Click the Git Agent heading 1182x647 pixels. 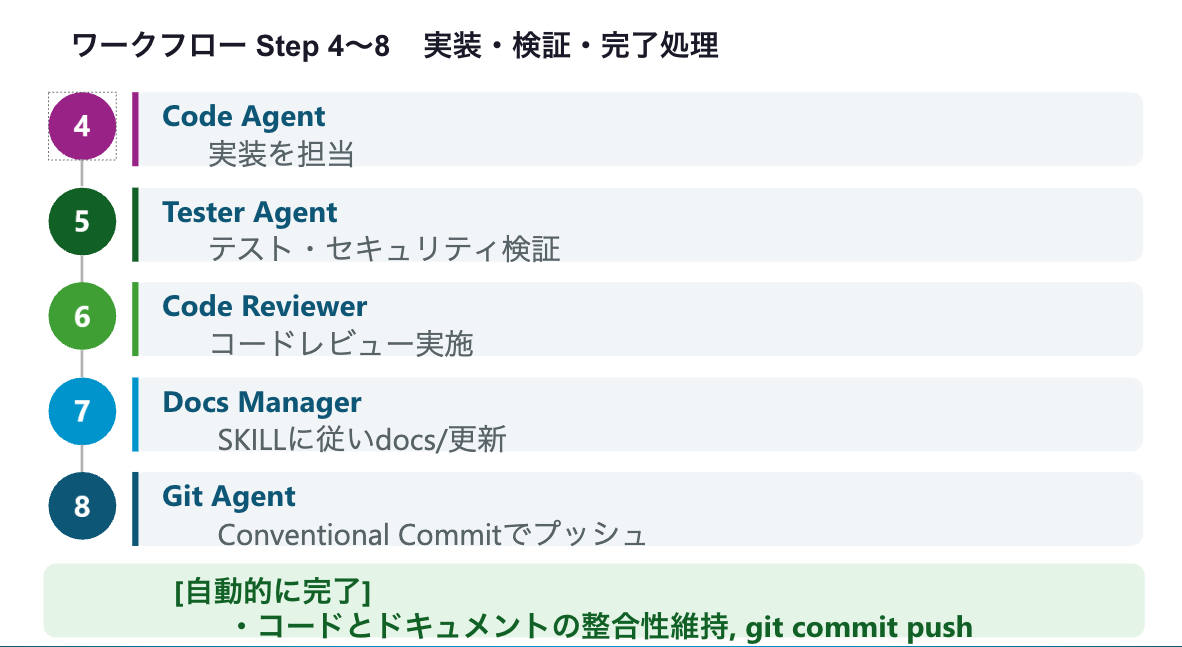point(229,496)
